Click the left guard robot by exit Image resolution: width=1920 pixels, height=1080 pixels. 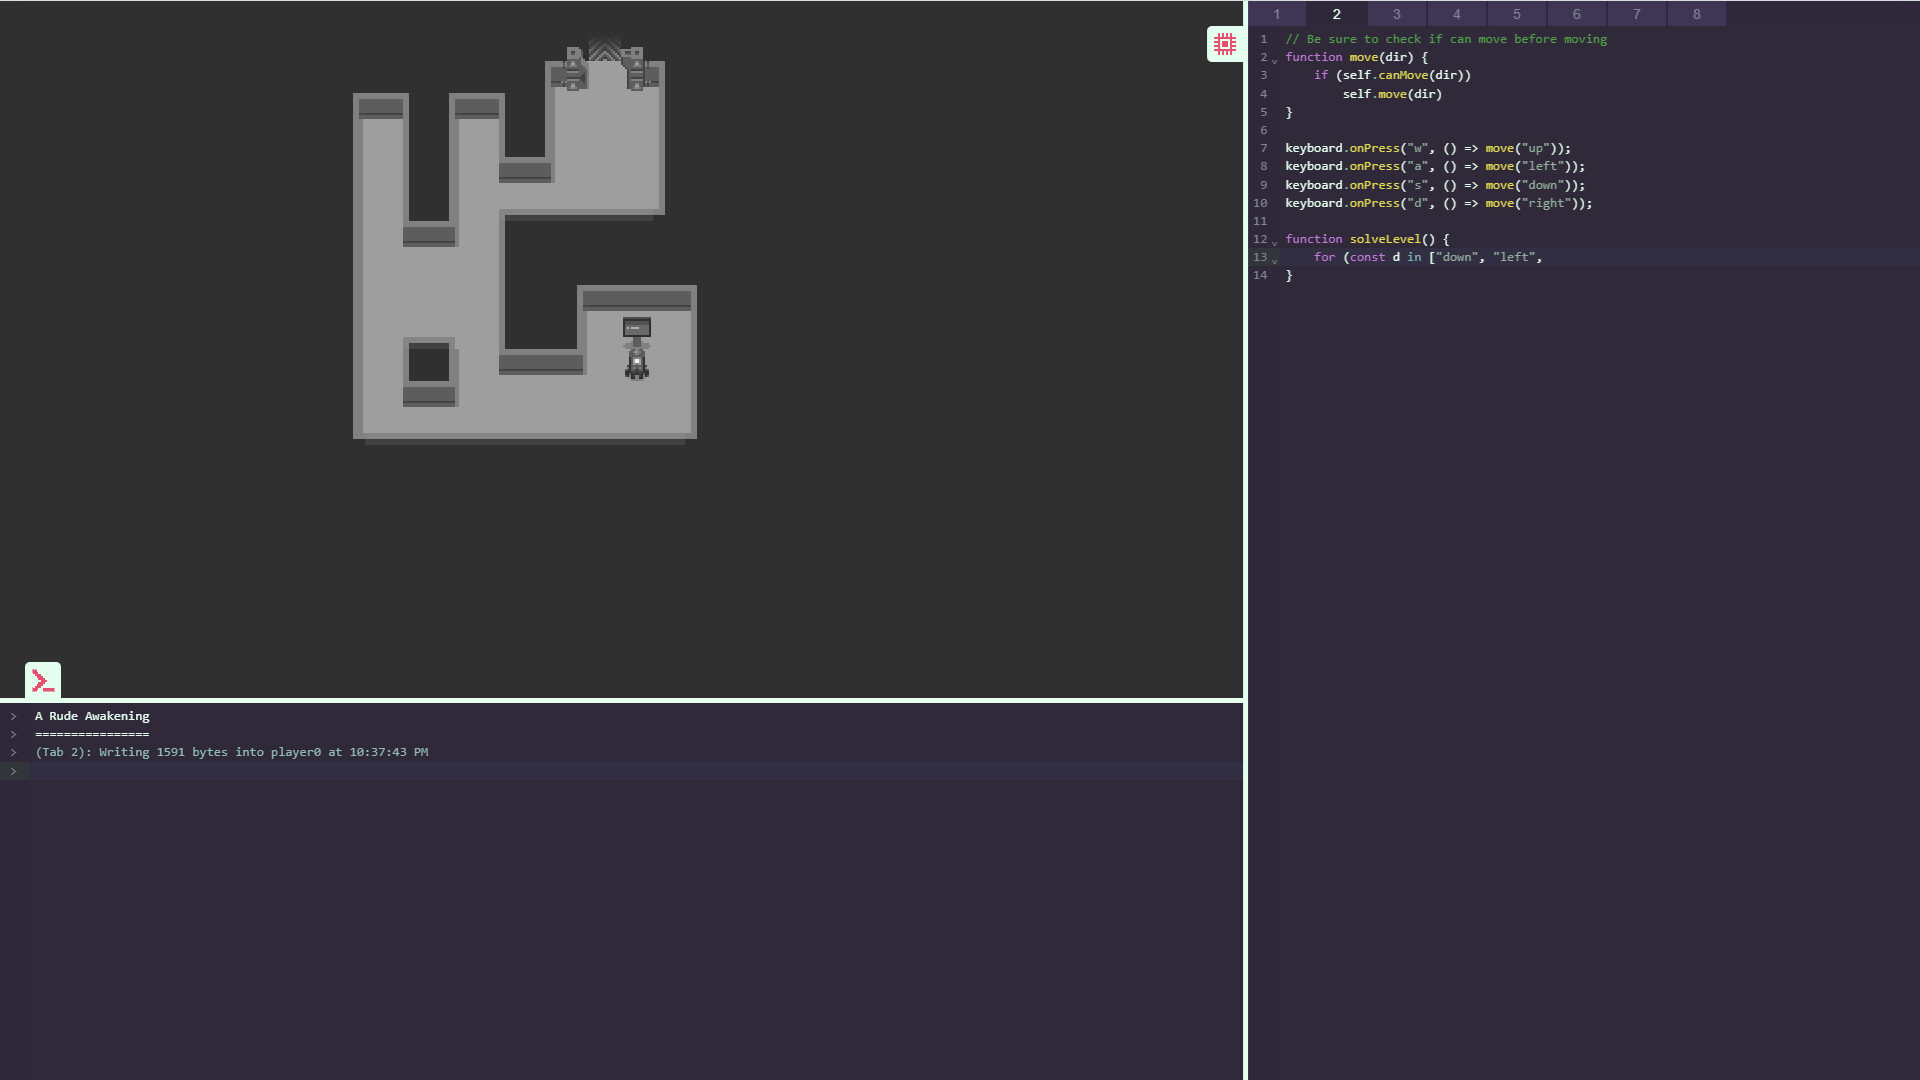(573, 69)
